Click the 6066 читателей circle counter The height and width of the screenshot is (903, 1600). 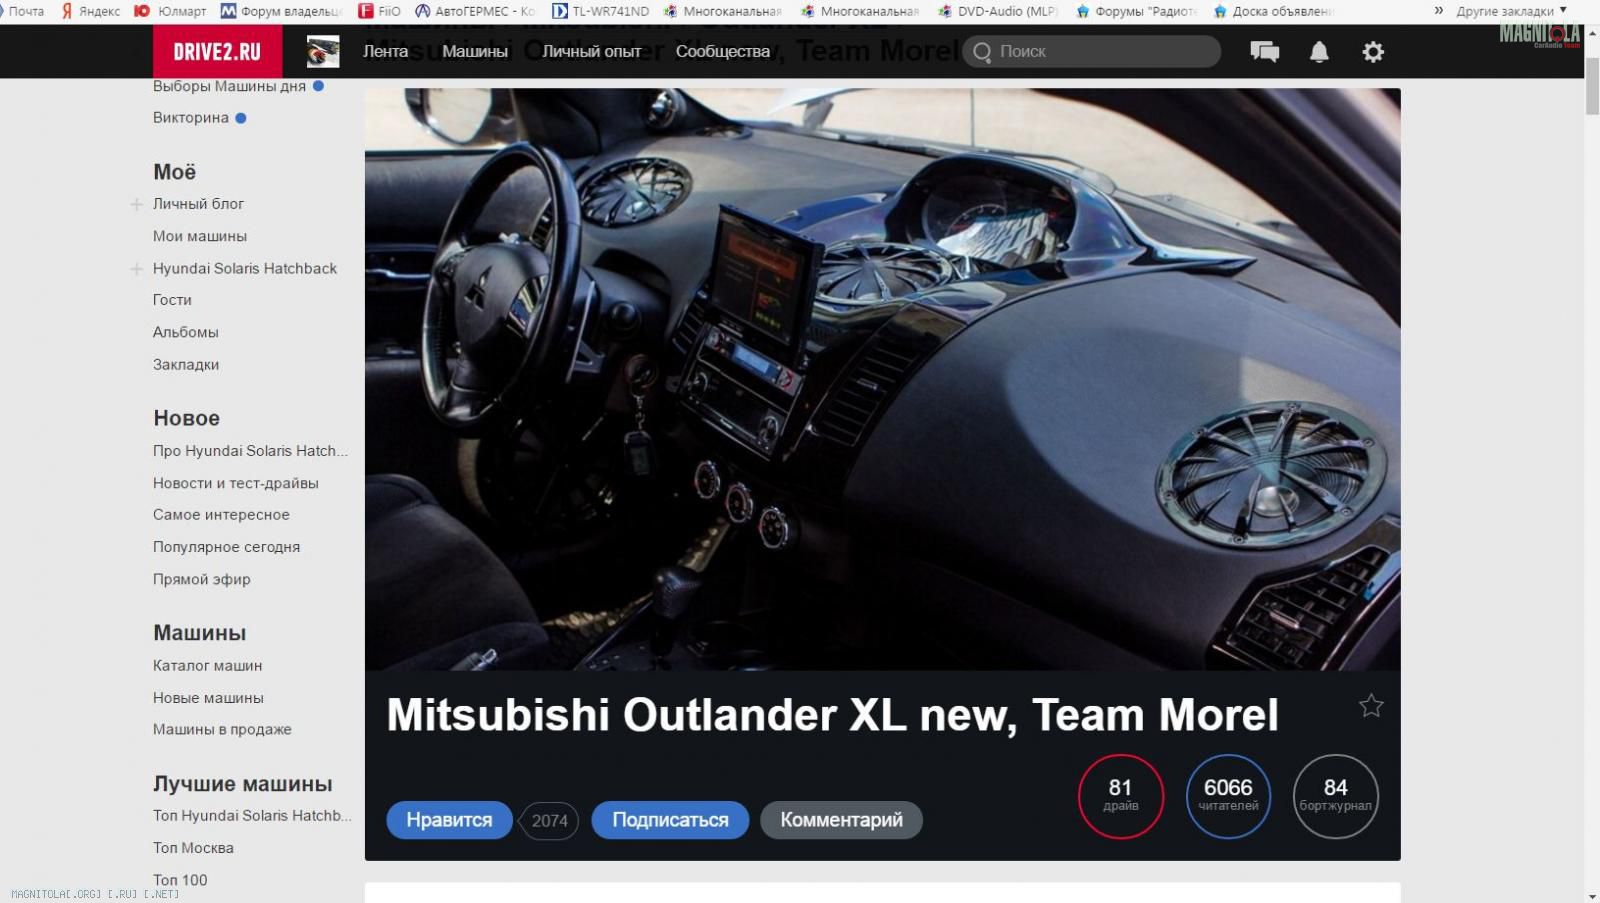point(1228,796)
